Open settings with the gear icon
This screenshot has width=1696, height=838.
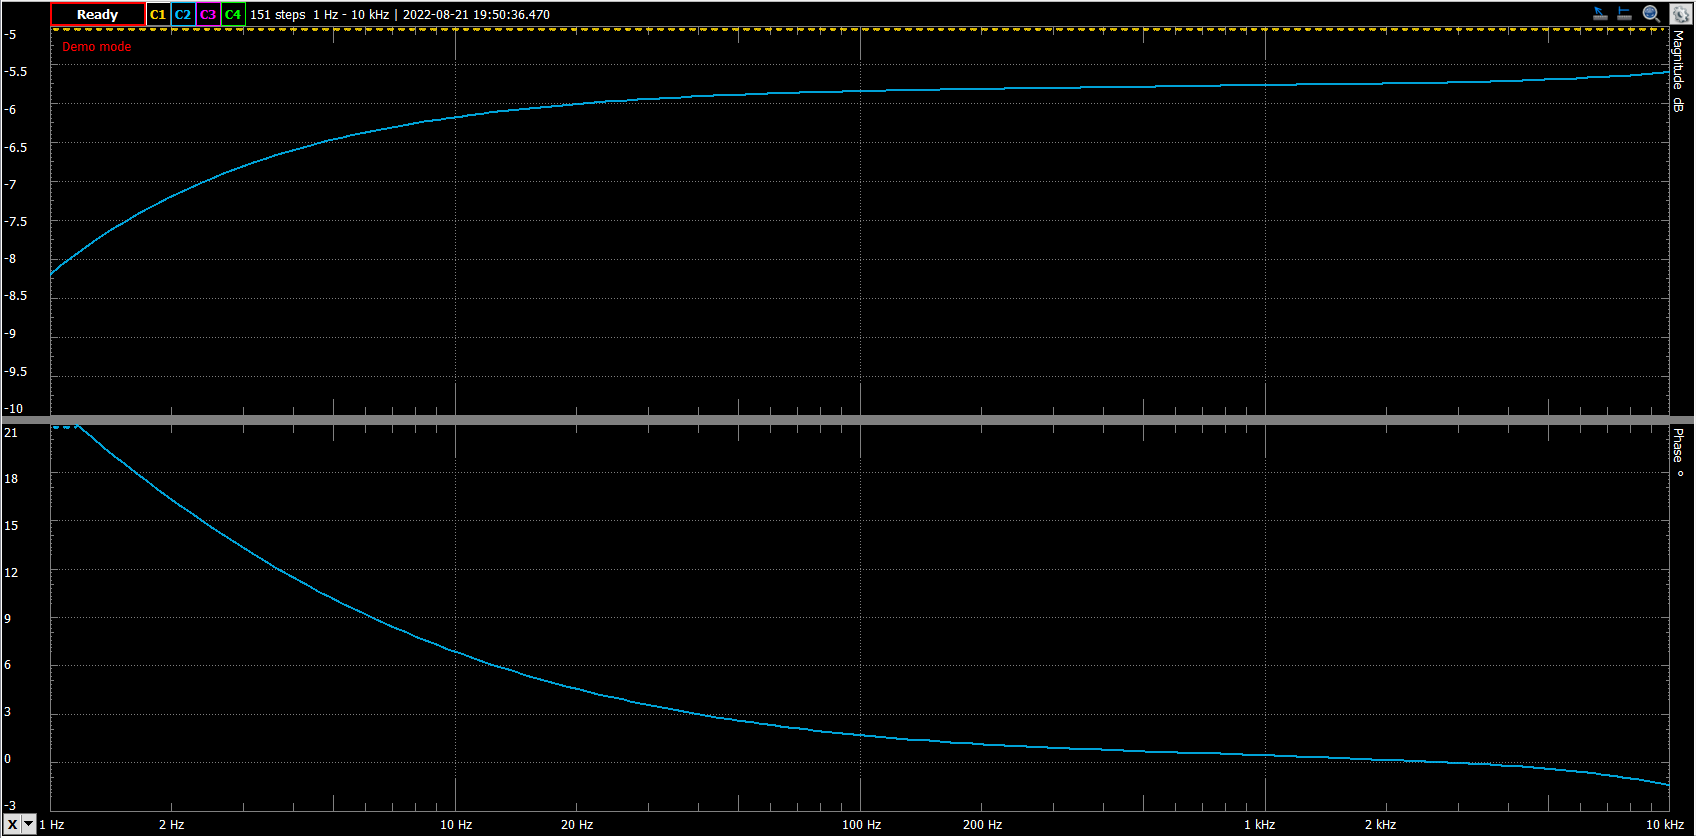pos(1679,14)
